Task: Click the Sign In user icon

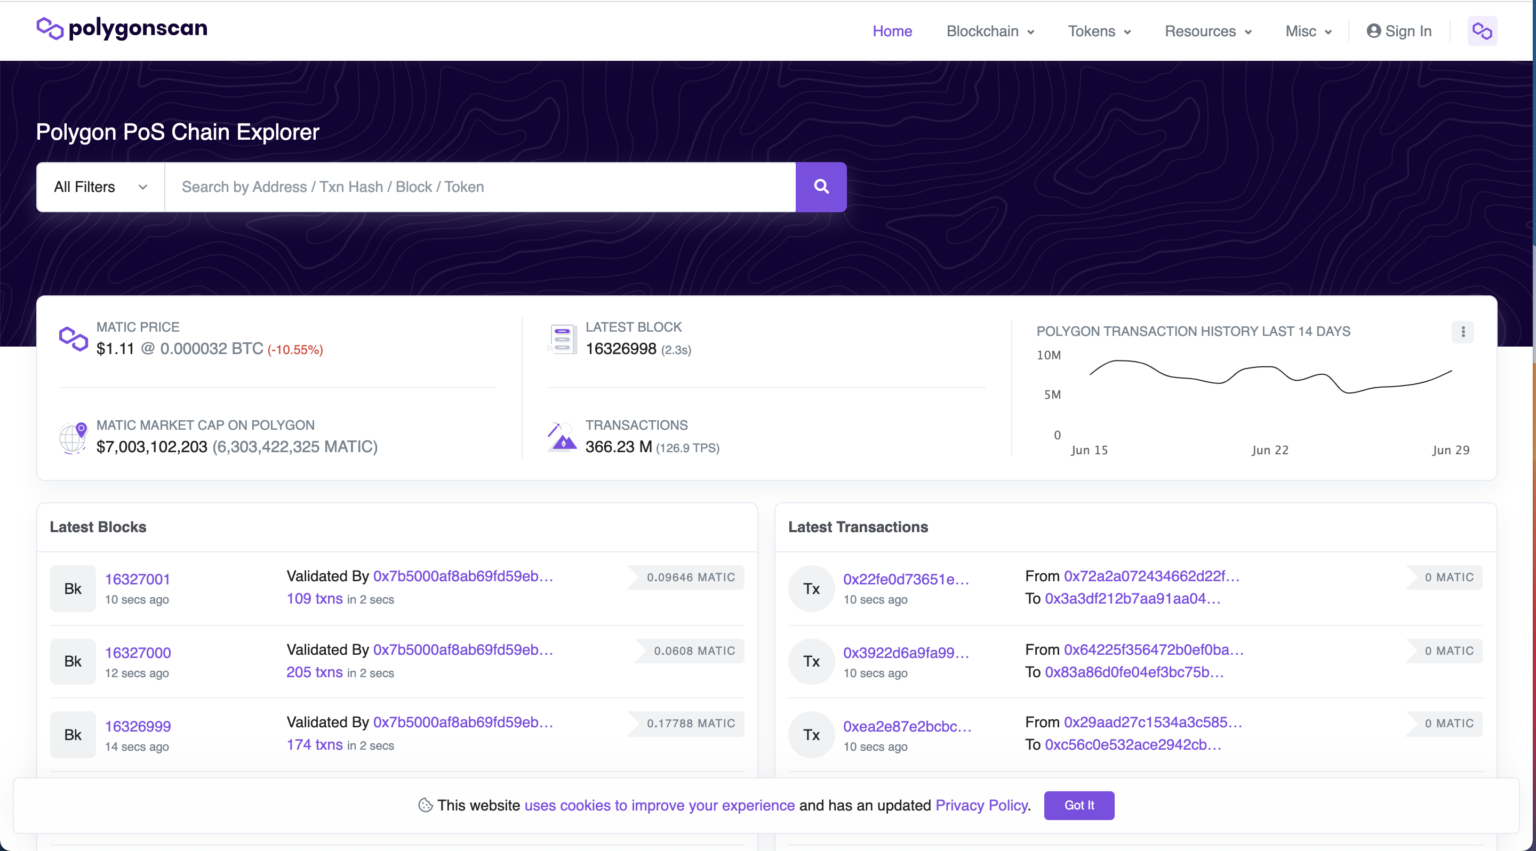Action: tap(1374, 31)
